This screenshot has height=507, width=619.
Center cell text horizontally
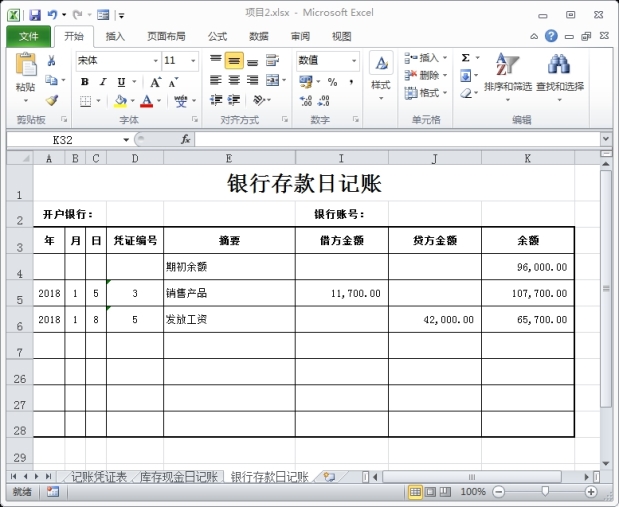234,80
